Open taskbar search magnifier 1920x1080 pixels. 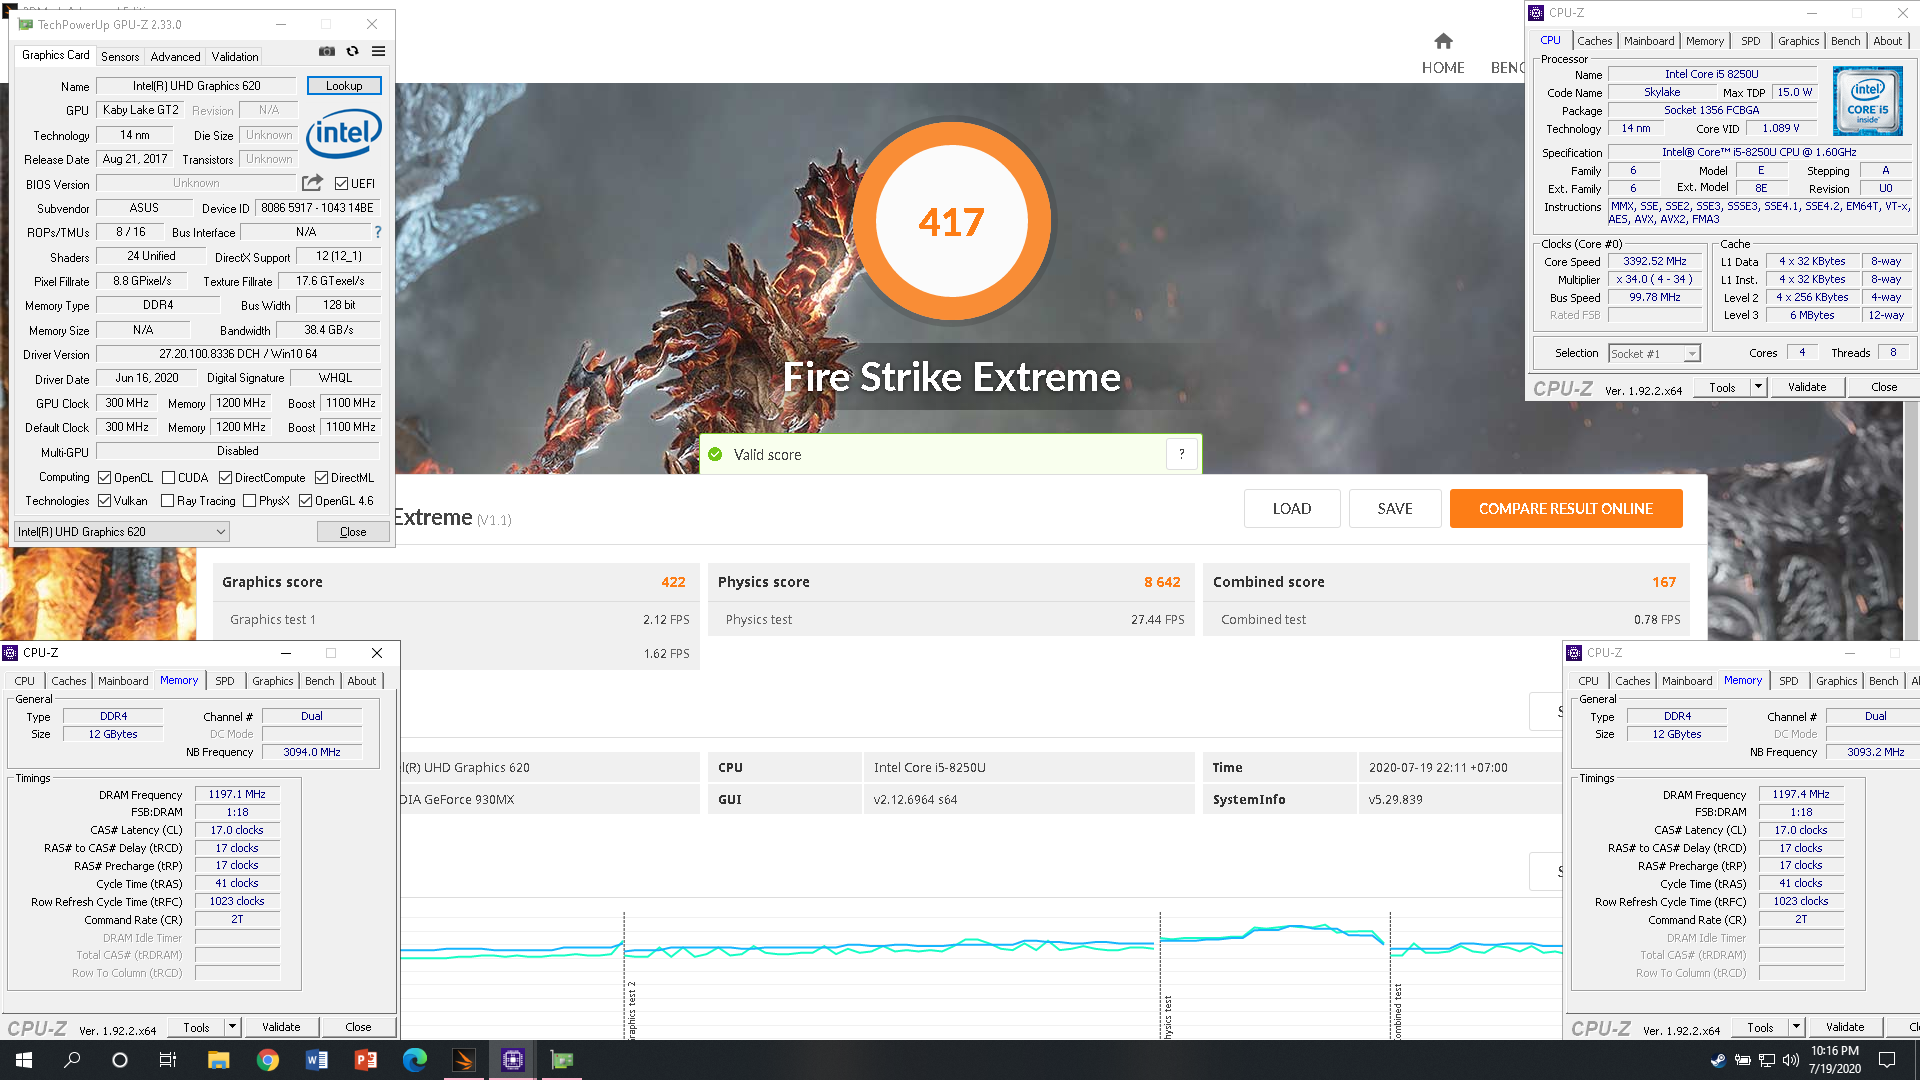[72, 1060]
